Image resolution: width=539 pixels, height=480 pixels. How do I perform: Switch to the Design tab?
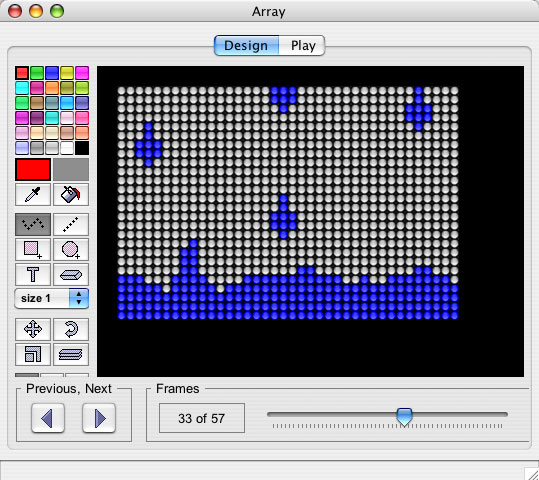(246, 45)
